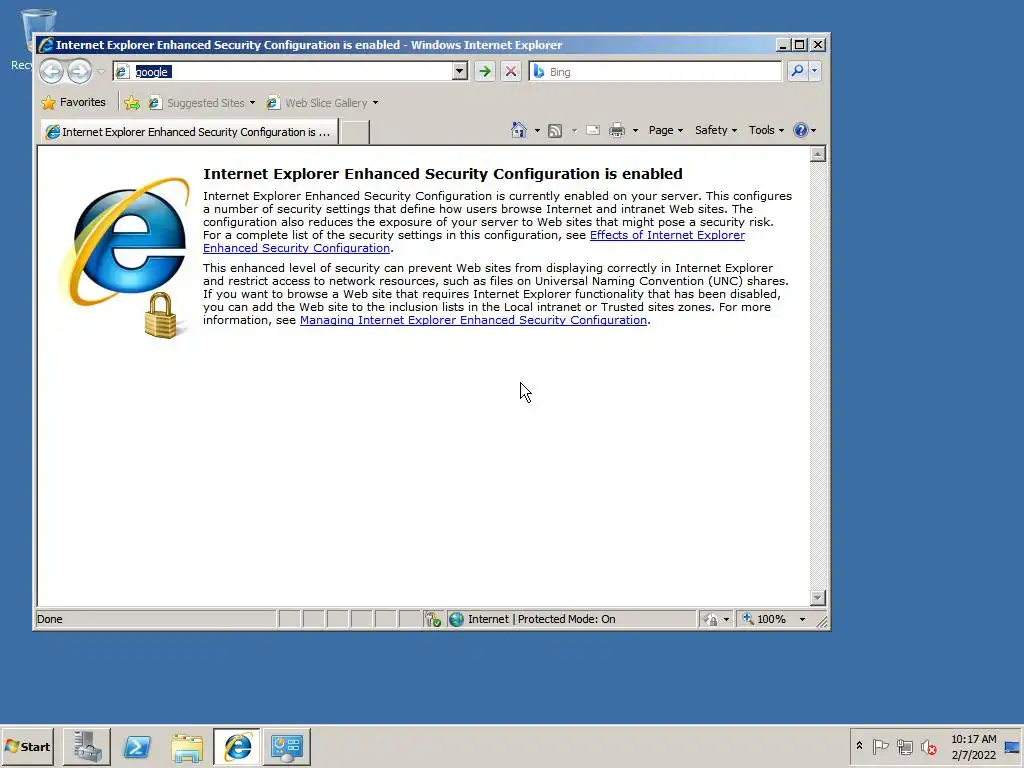Screen dimensions: 1024x768
Task: Select the Enhanced Security Configuration tab
Action: click(x=189, y=132)
